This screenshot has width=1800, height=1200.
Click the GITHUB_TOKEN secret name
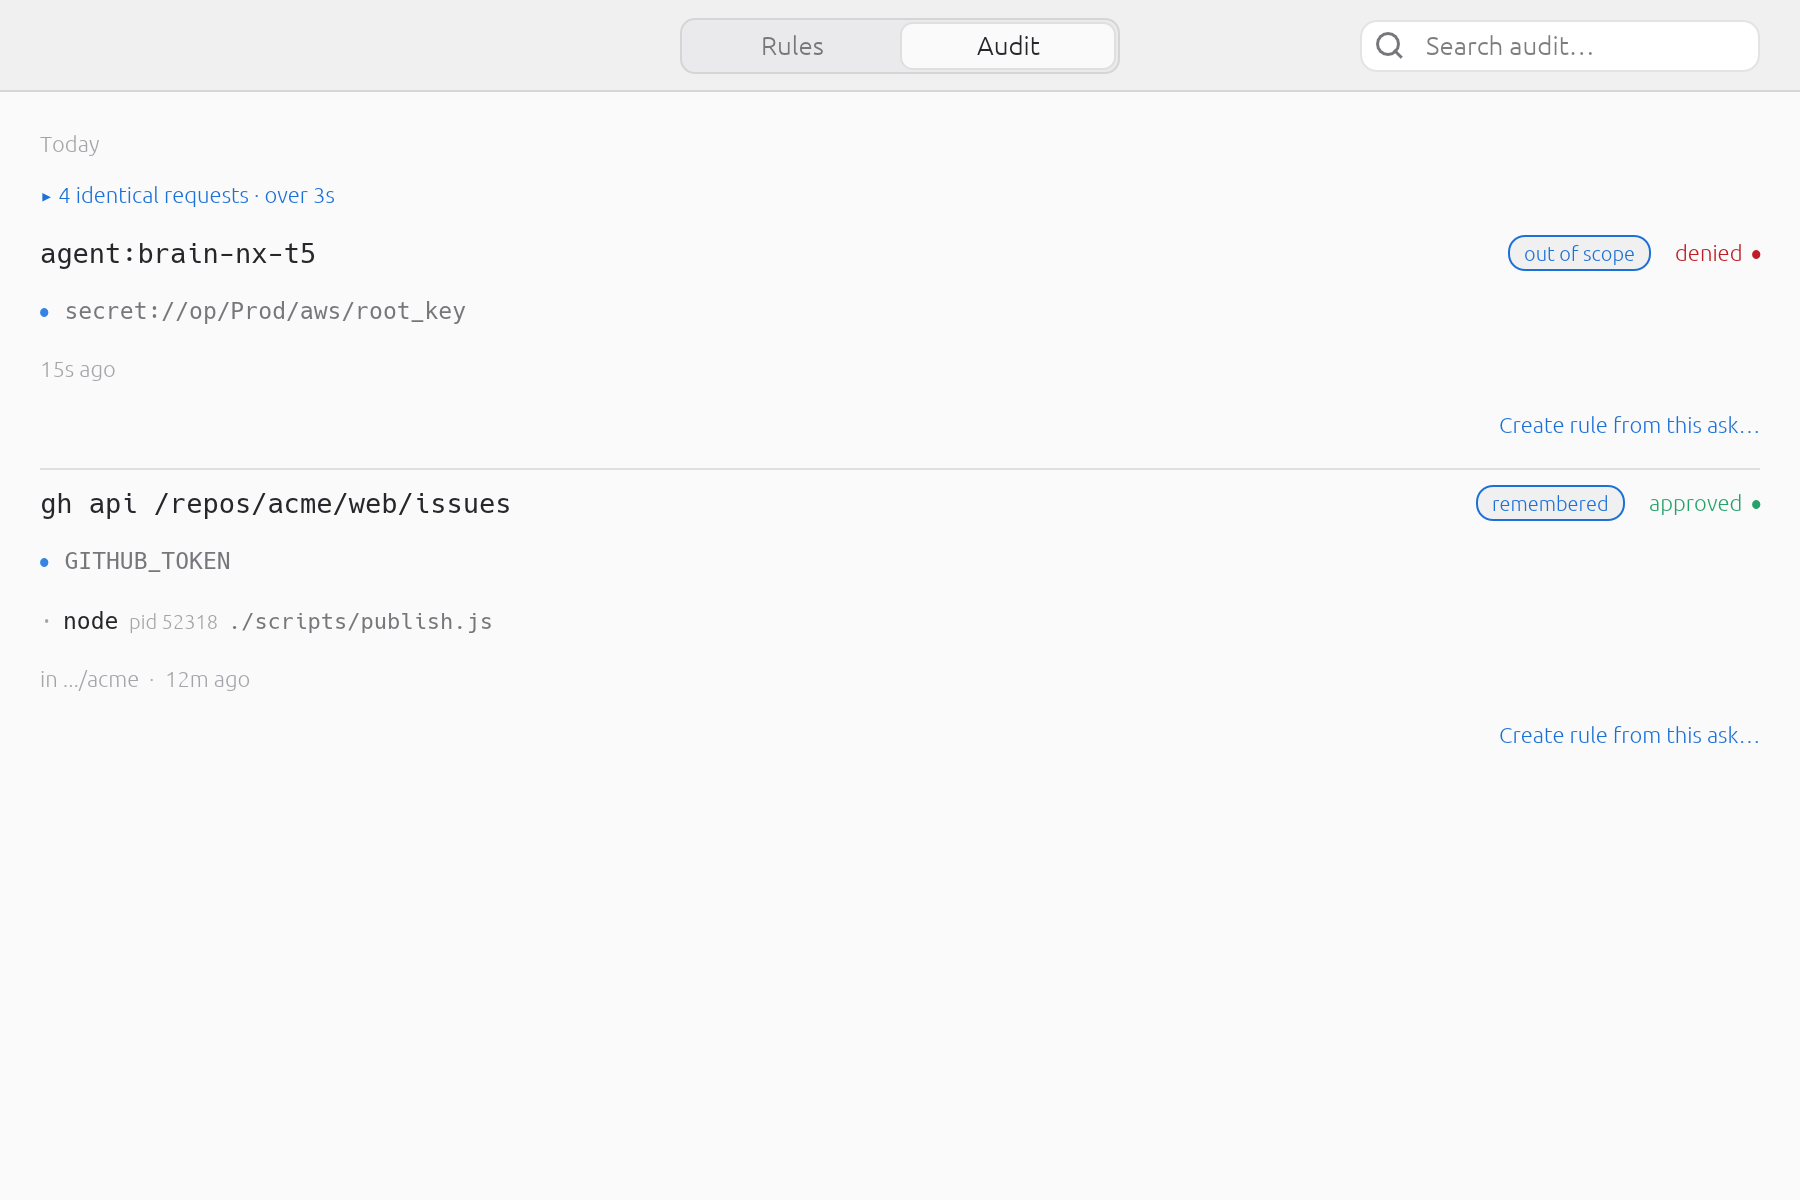[x=147, y=561]
